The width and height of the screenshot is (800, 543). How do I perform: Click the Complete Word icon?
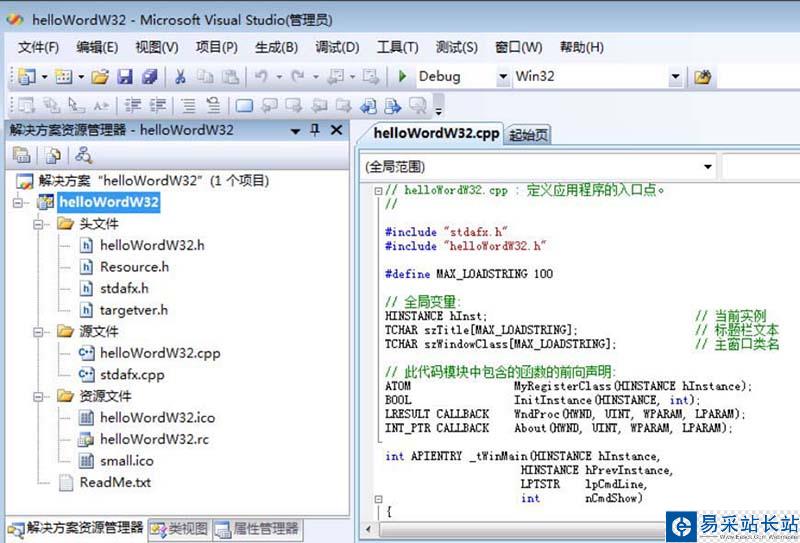pyautogui.click(x=101, y=106)
